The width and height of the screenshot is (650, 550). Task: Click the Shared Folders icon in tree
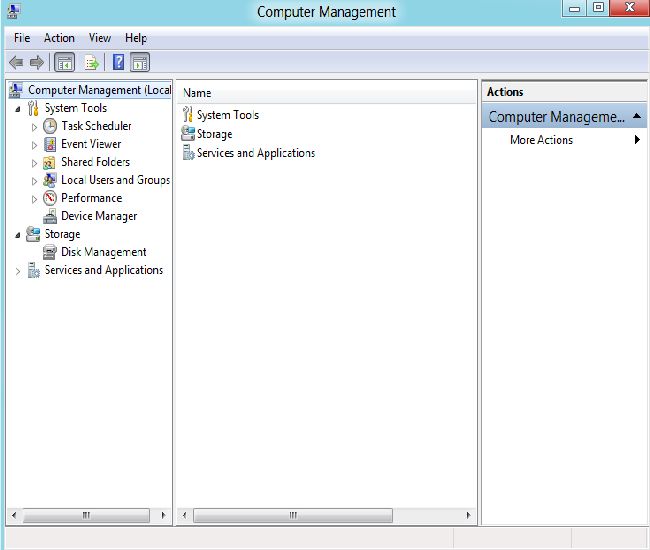(49, 162)
